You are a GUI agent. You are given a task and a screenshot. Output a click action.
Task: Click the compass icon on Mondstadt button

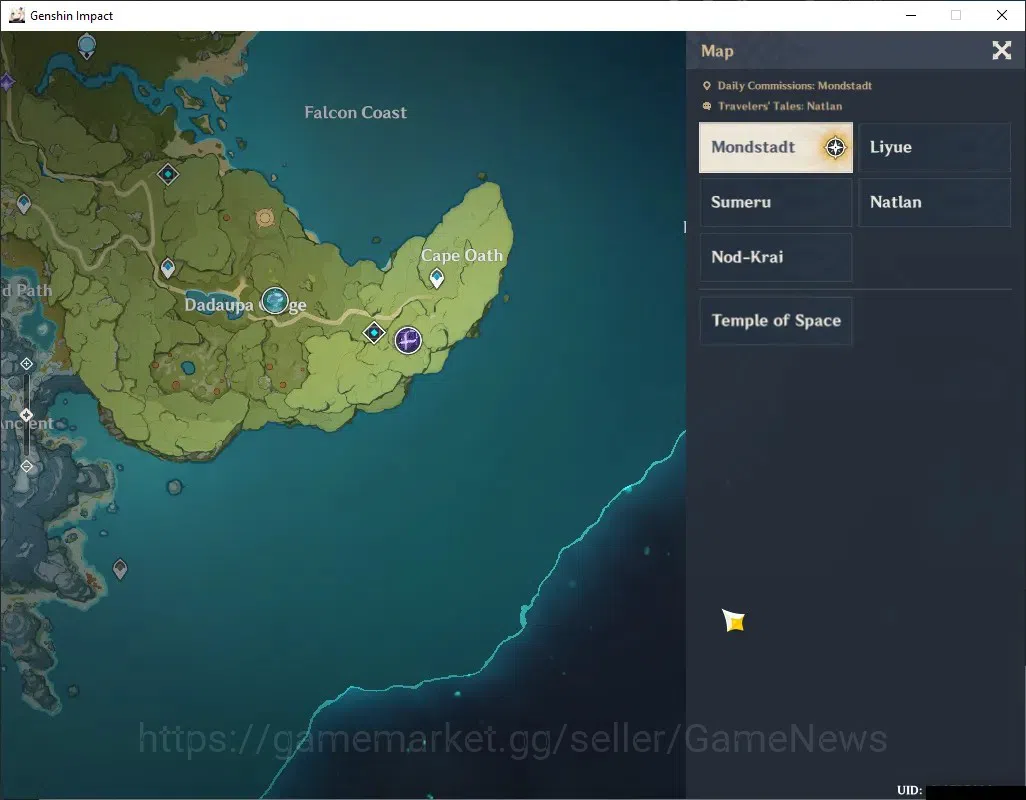[x=835, y=147]
